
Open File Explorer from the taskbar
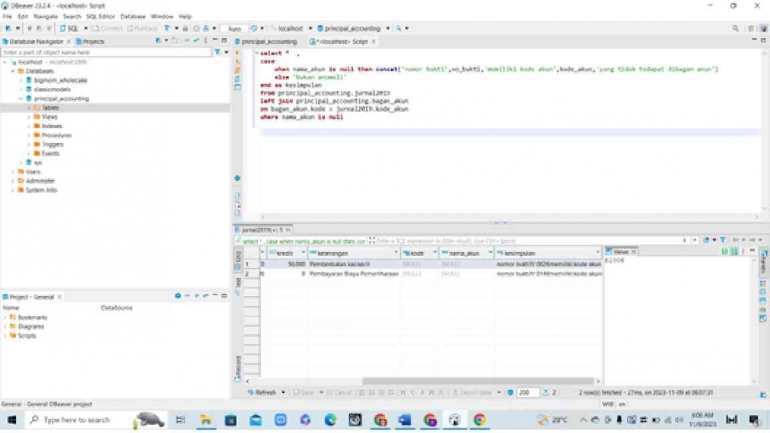[206, 420]
